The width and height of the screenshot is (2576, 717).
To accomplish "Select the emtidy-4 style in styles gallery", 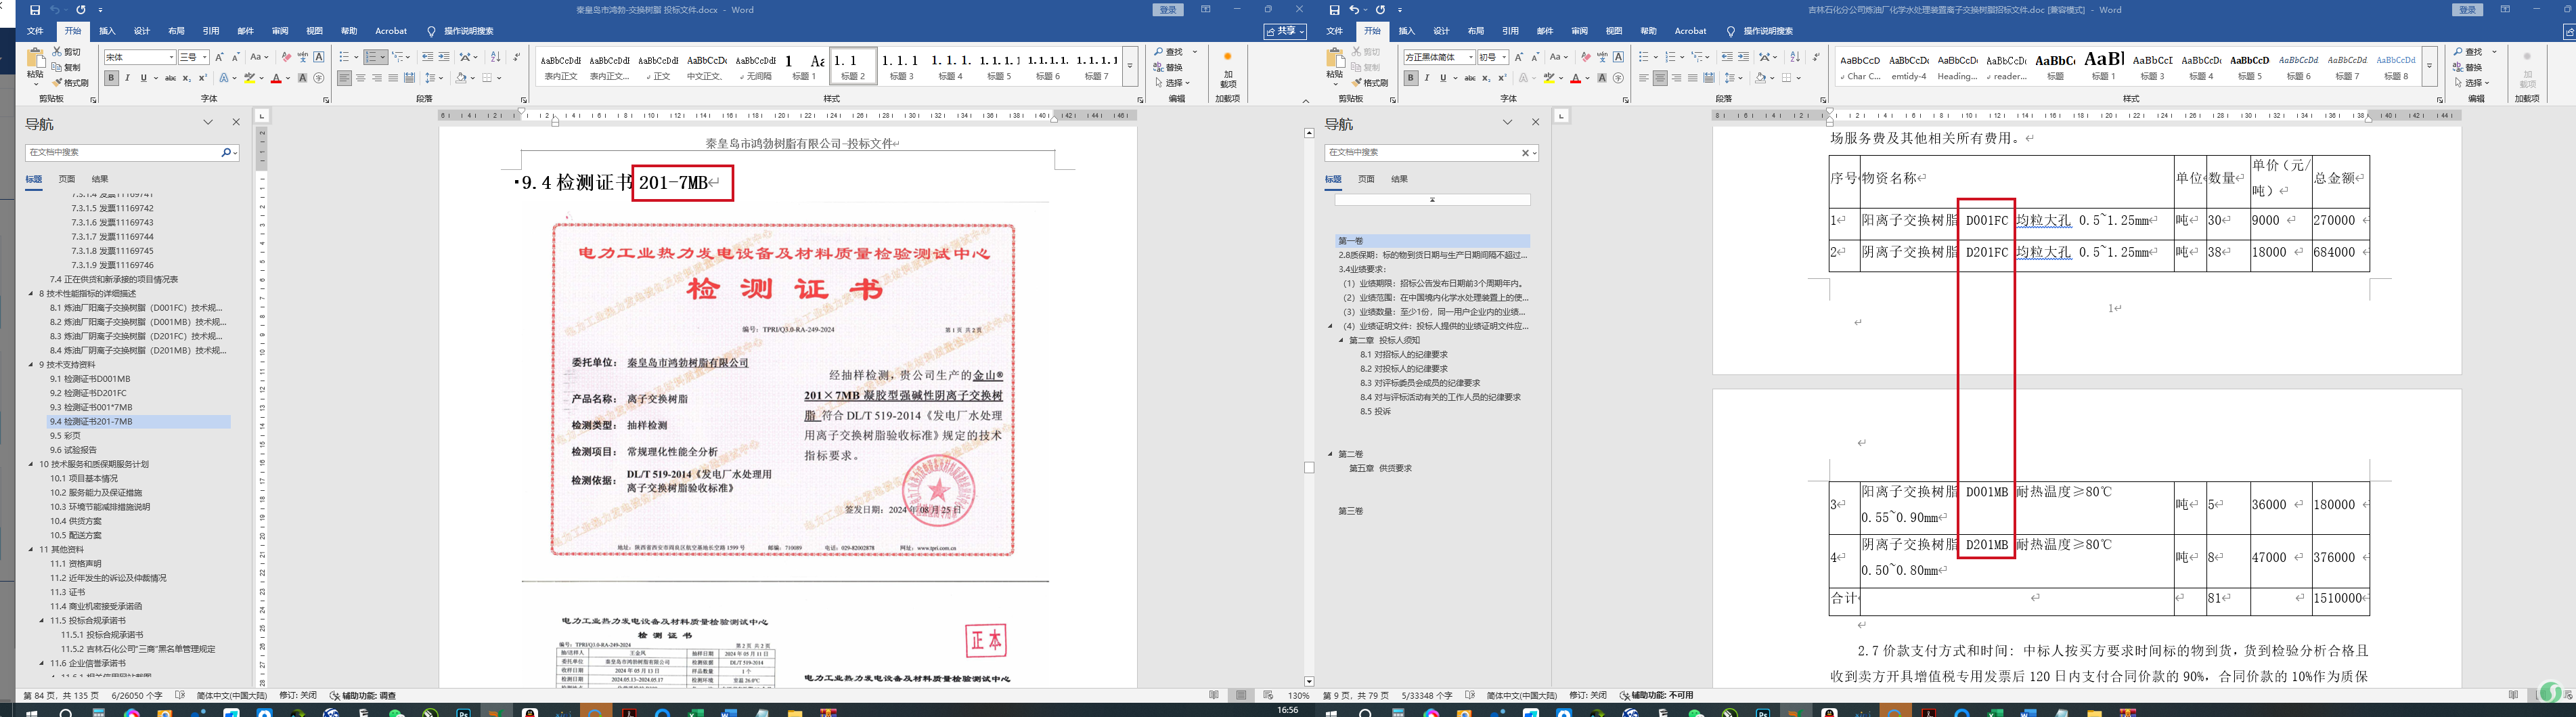I will pyautogui.click(x=1908, y=67).
